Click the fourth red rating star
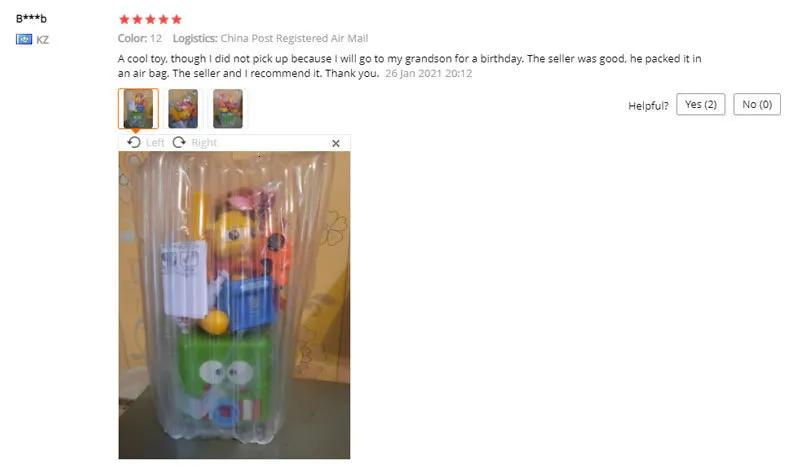 point(163,19)
